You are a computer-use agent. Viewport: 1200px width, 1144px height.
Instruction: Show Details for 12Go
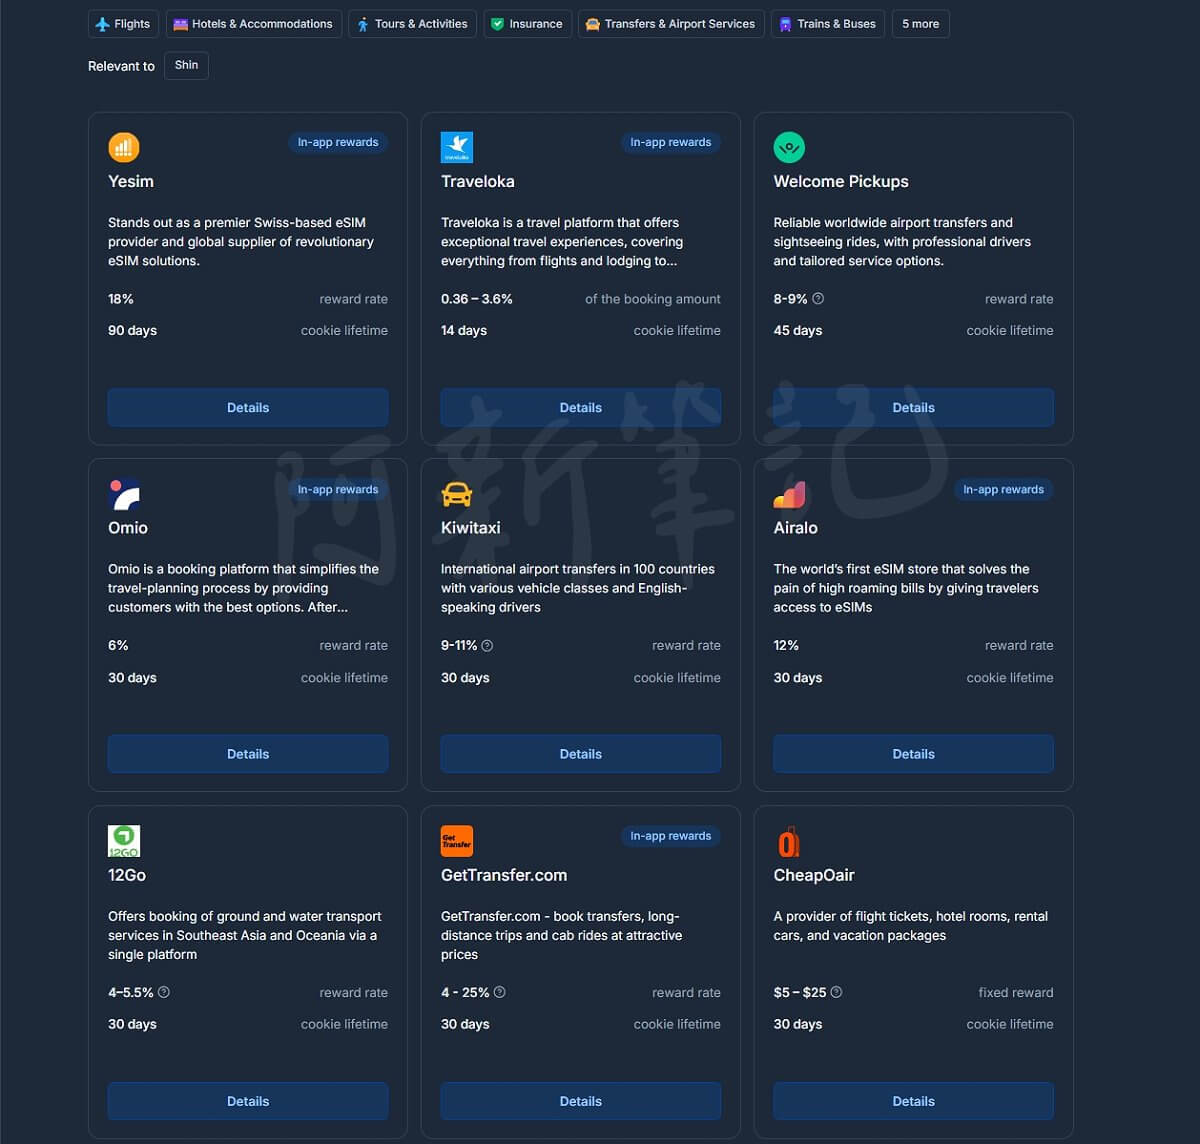(x=248, y=1101)
